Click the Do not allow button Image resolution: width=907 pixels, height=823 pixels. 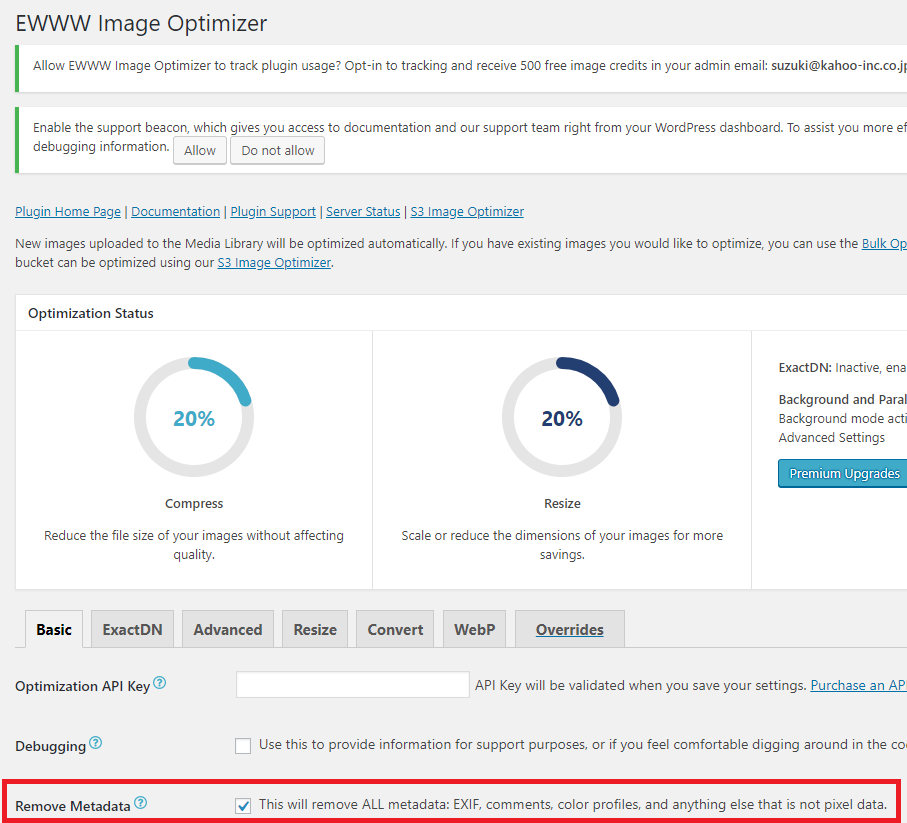(277, 150)
